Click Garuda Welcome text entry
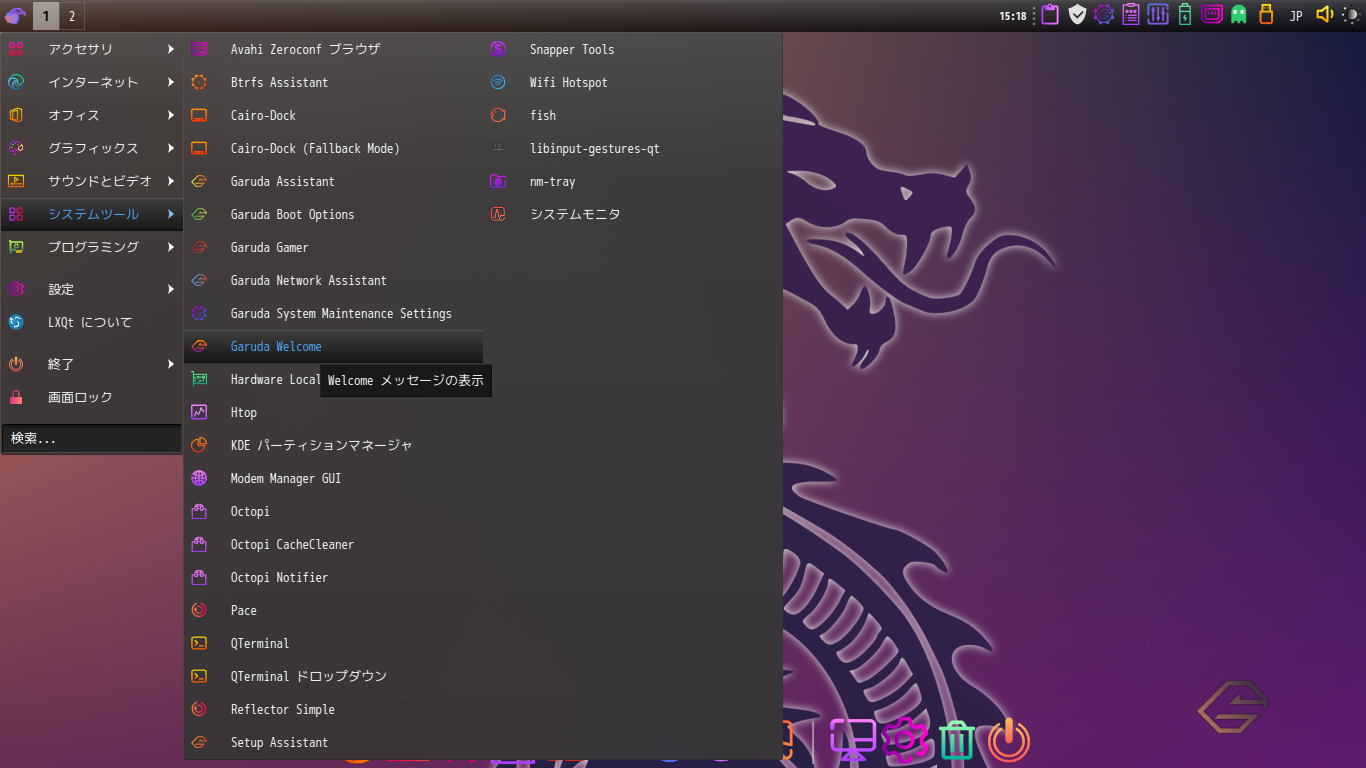Image resolution: width=1366 pixels, height=768 pixels. (x=276, y=346)
